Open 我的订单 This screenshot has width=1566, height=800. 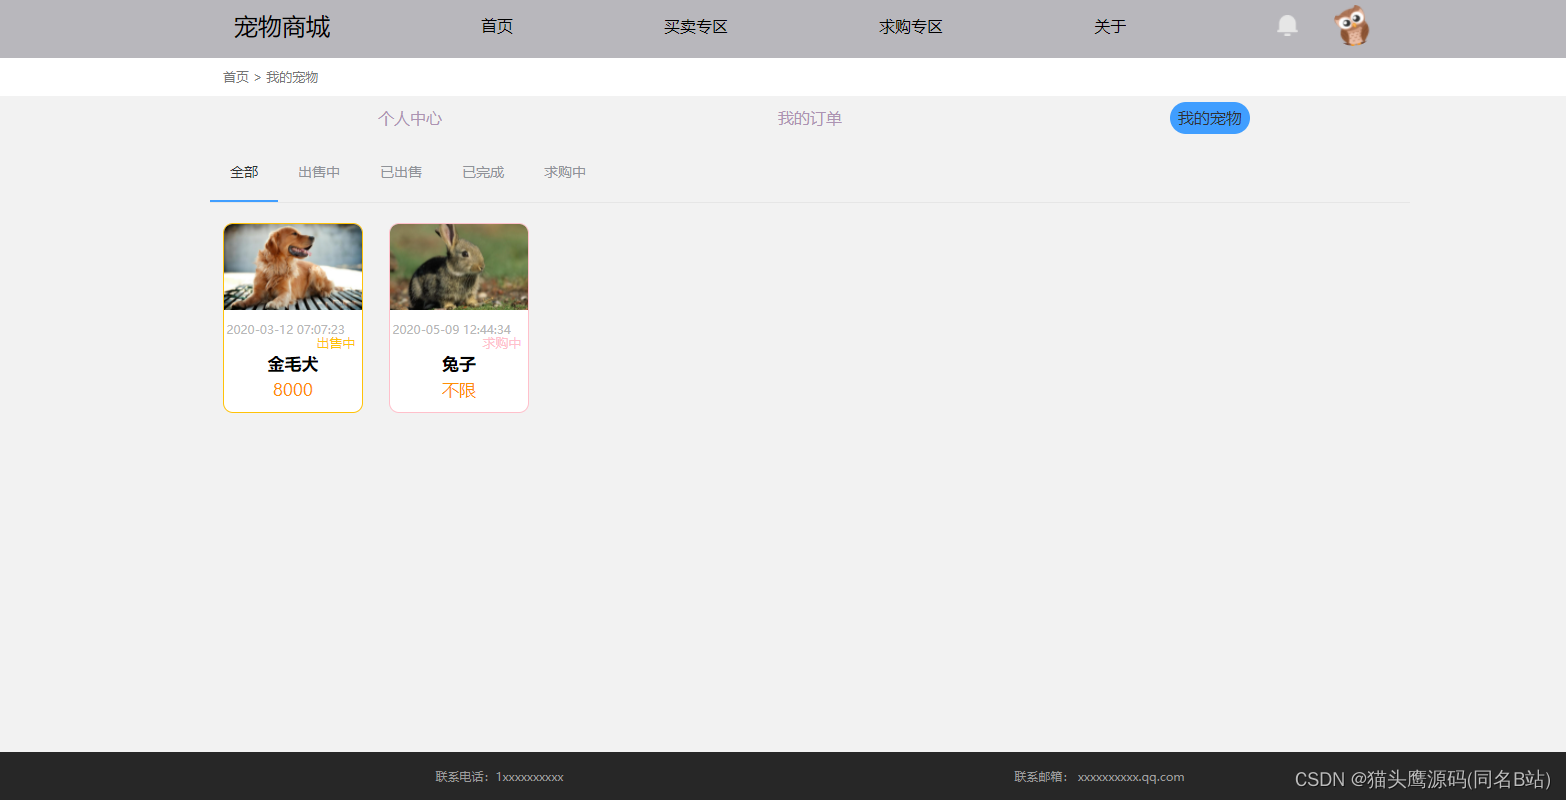point(810,118)
